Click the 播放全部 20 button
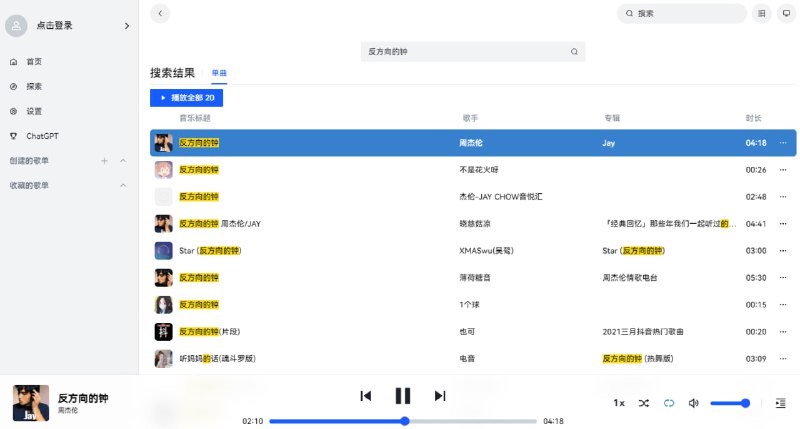 point(186,98)
